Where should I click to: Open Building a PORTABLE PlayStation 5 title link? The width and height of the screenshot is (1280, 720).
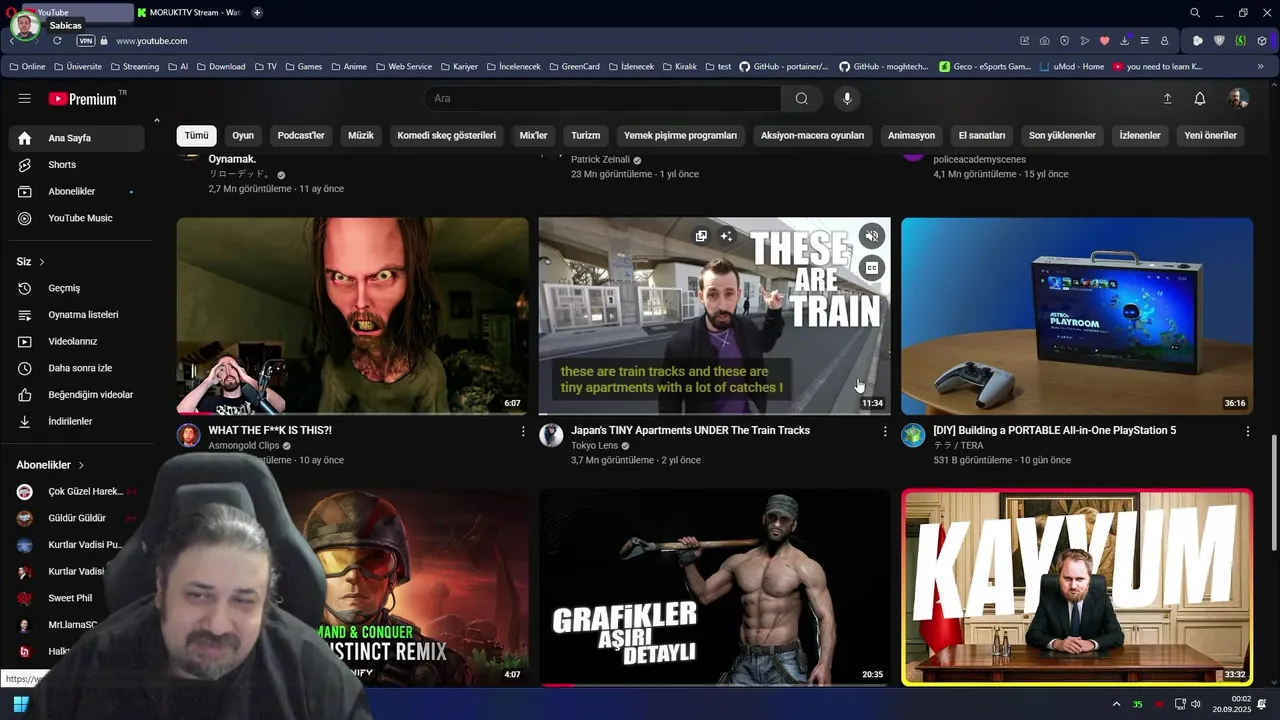point(1054,430)
